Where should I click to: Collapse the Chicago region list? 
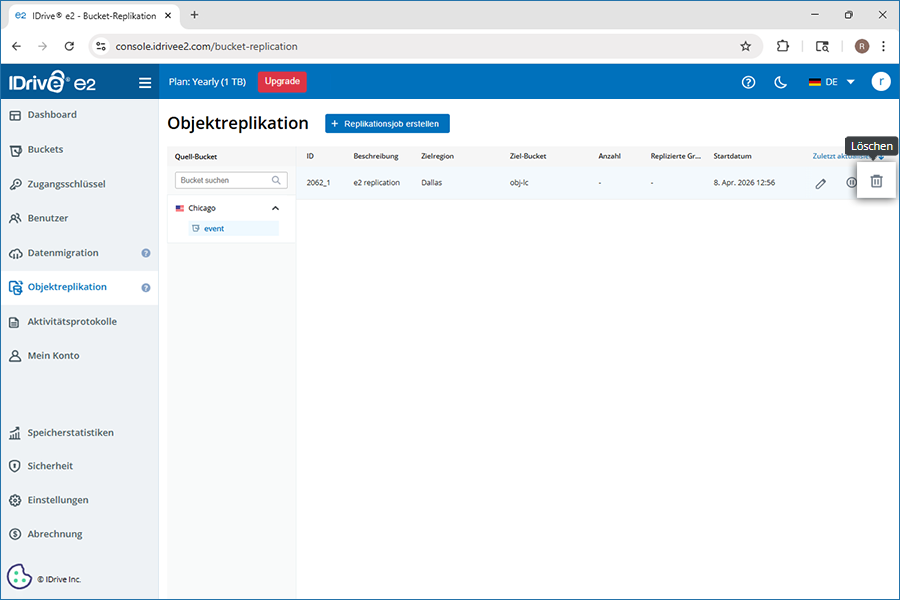pos(275,208)
